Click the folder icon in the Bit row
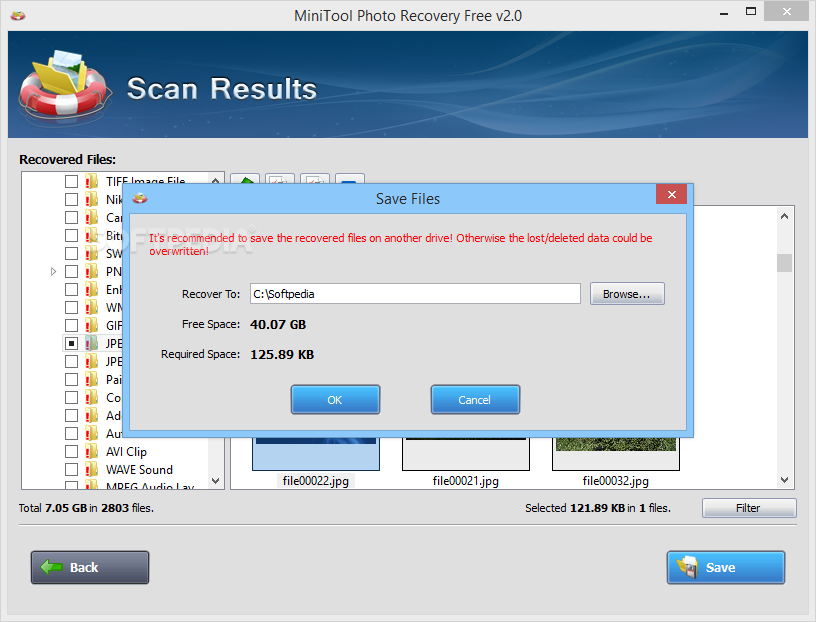 pyautogui.click(x=92, y=235)
